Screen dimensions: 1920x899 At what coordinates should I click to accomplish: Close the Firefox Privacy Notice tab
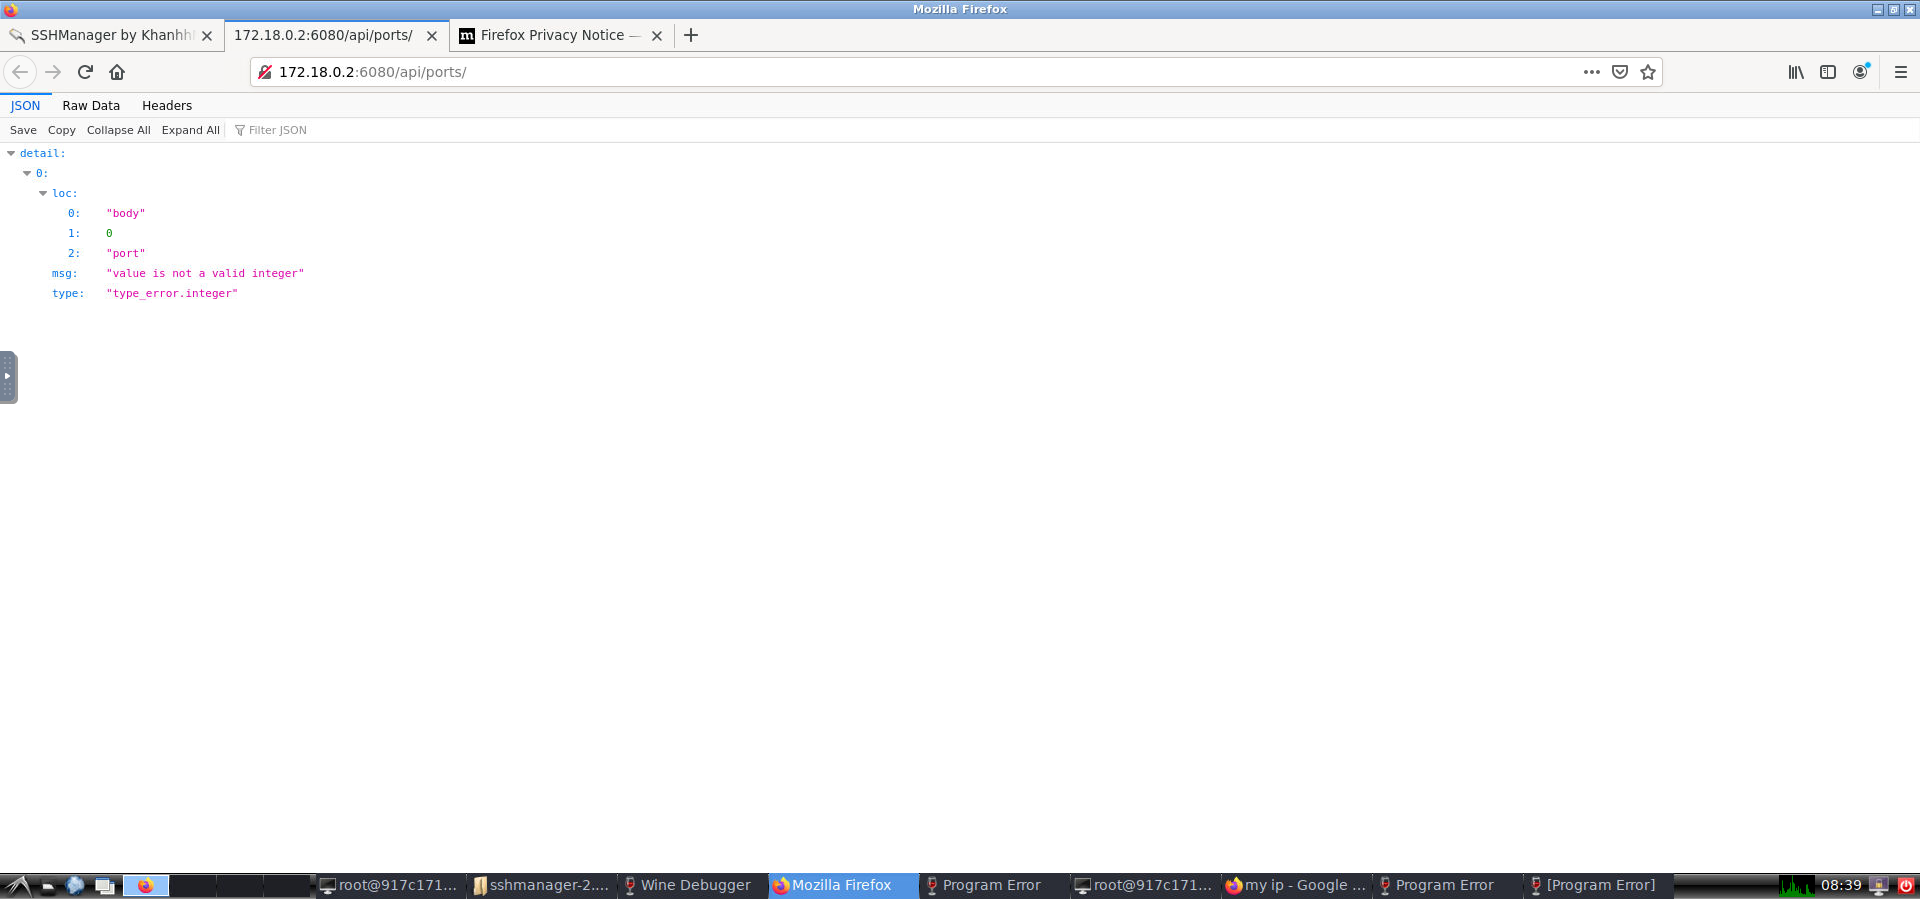click(657, 35)
